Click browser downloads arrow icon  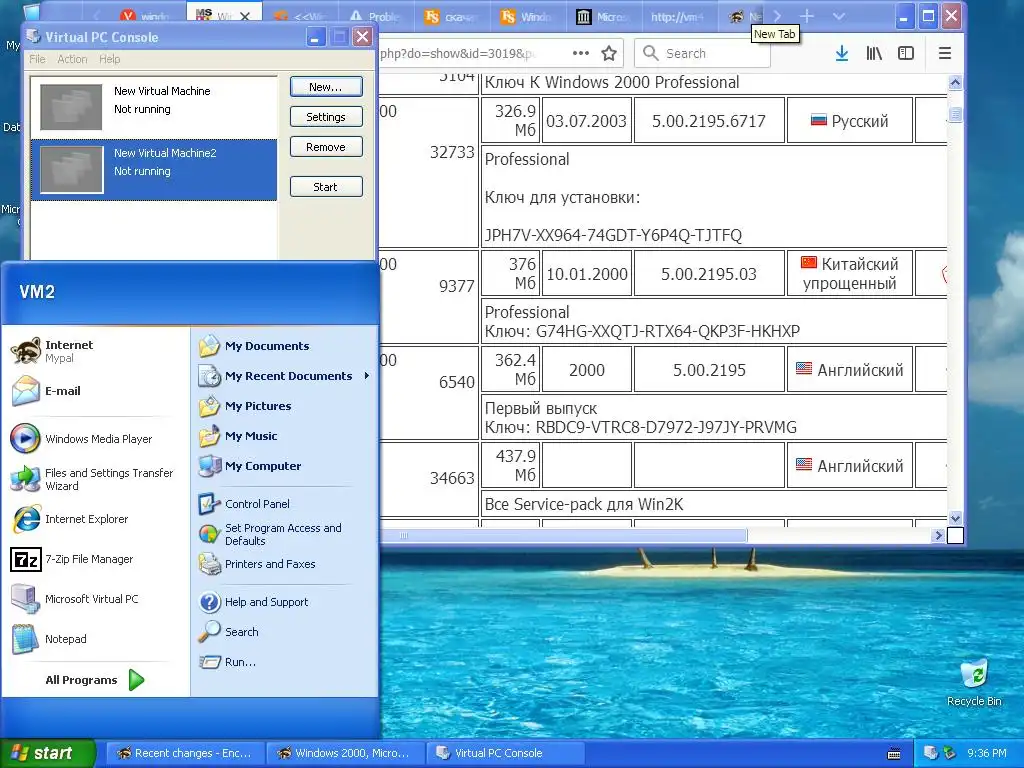tap(842, 54)
